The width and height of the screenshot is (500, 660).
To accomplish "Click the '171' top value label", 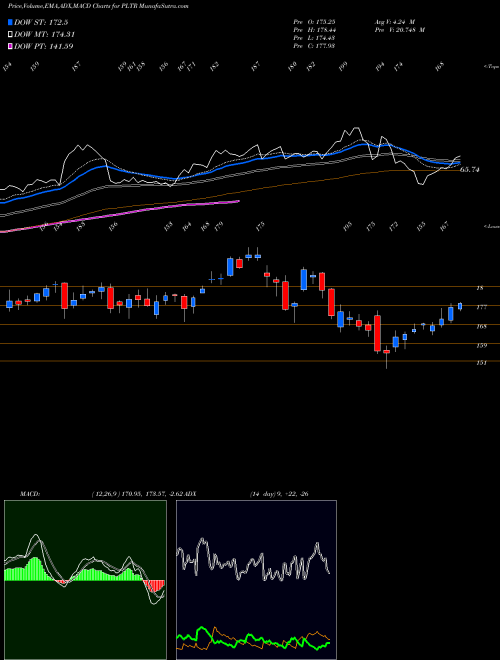I will [x=191, y=66].
